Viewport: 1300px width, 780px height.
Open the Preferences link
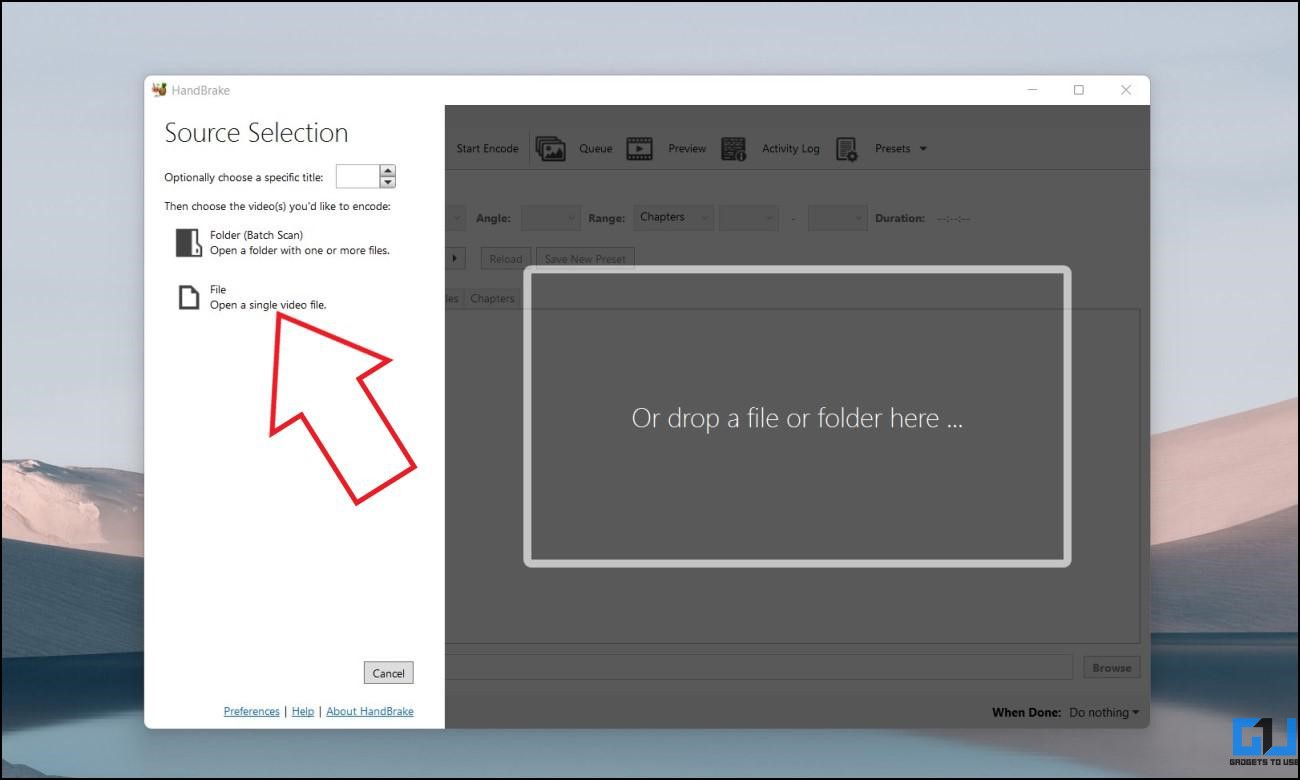[251, 712]
